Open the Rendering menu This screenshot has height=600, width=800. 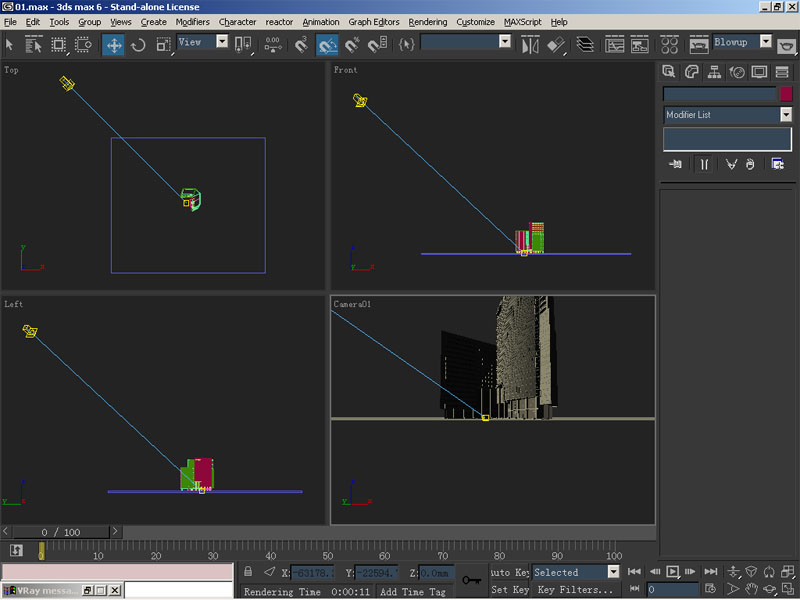pos(428,22)
